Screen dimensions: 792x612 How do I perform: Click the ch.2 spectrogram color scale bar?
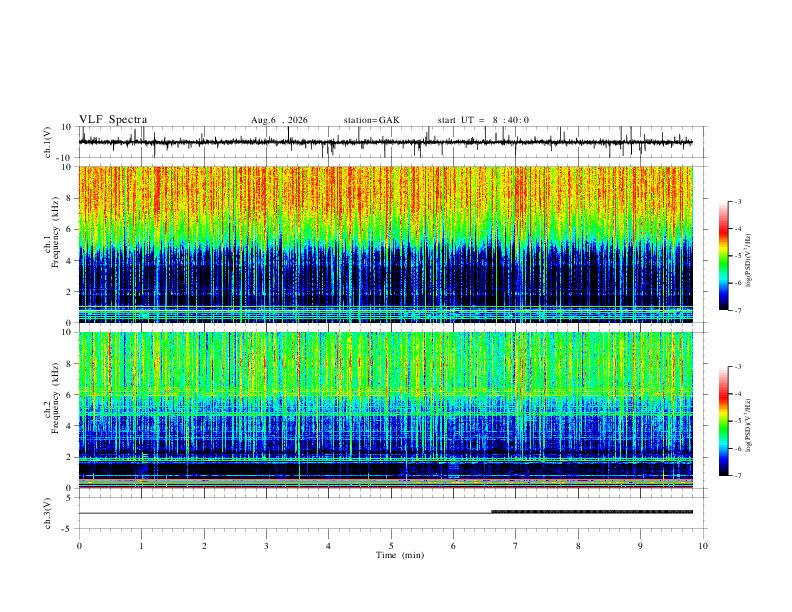723,421
